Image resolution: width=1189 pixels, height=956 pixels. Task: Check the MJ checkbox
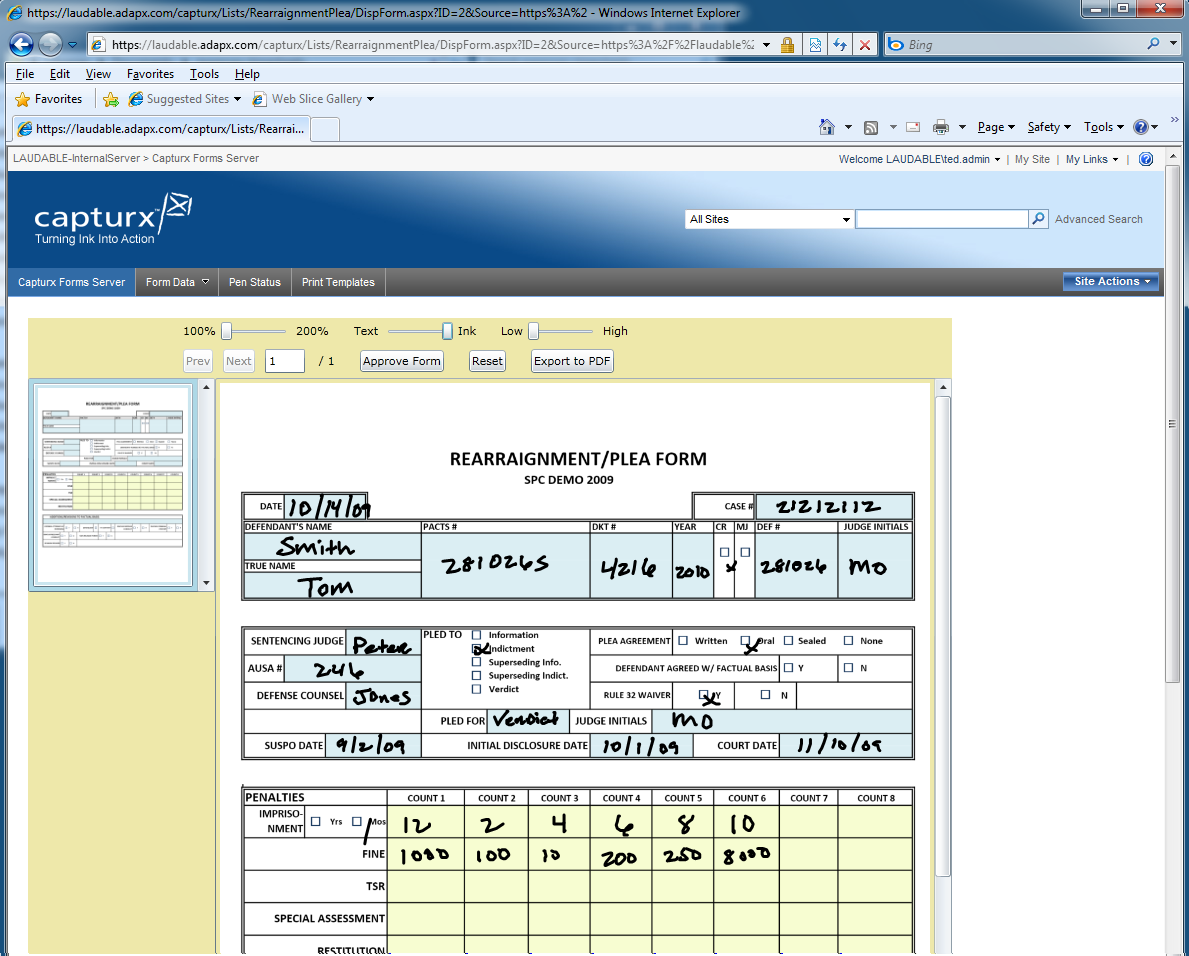click(745, 553)
